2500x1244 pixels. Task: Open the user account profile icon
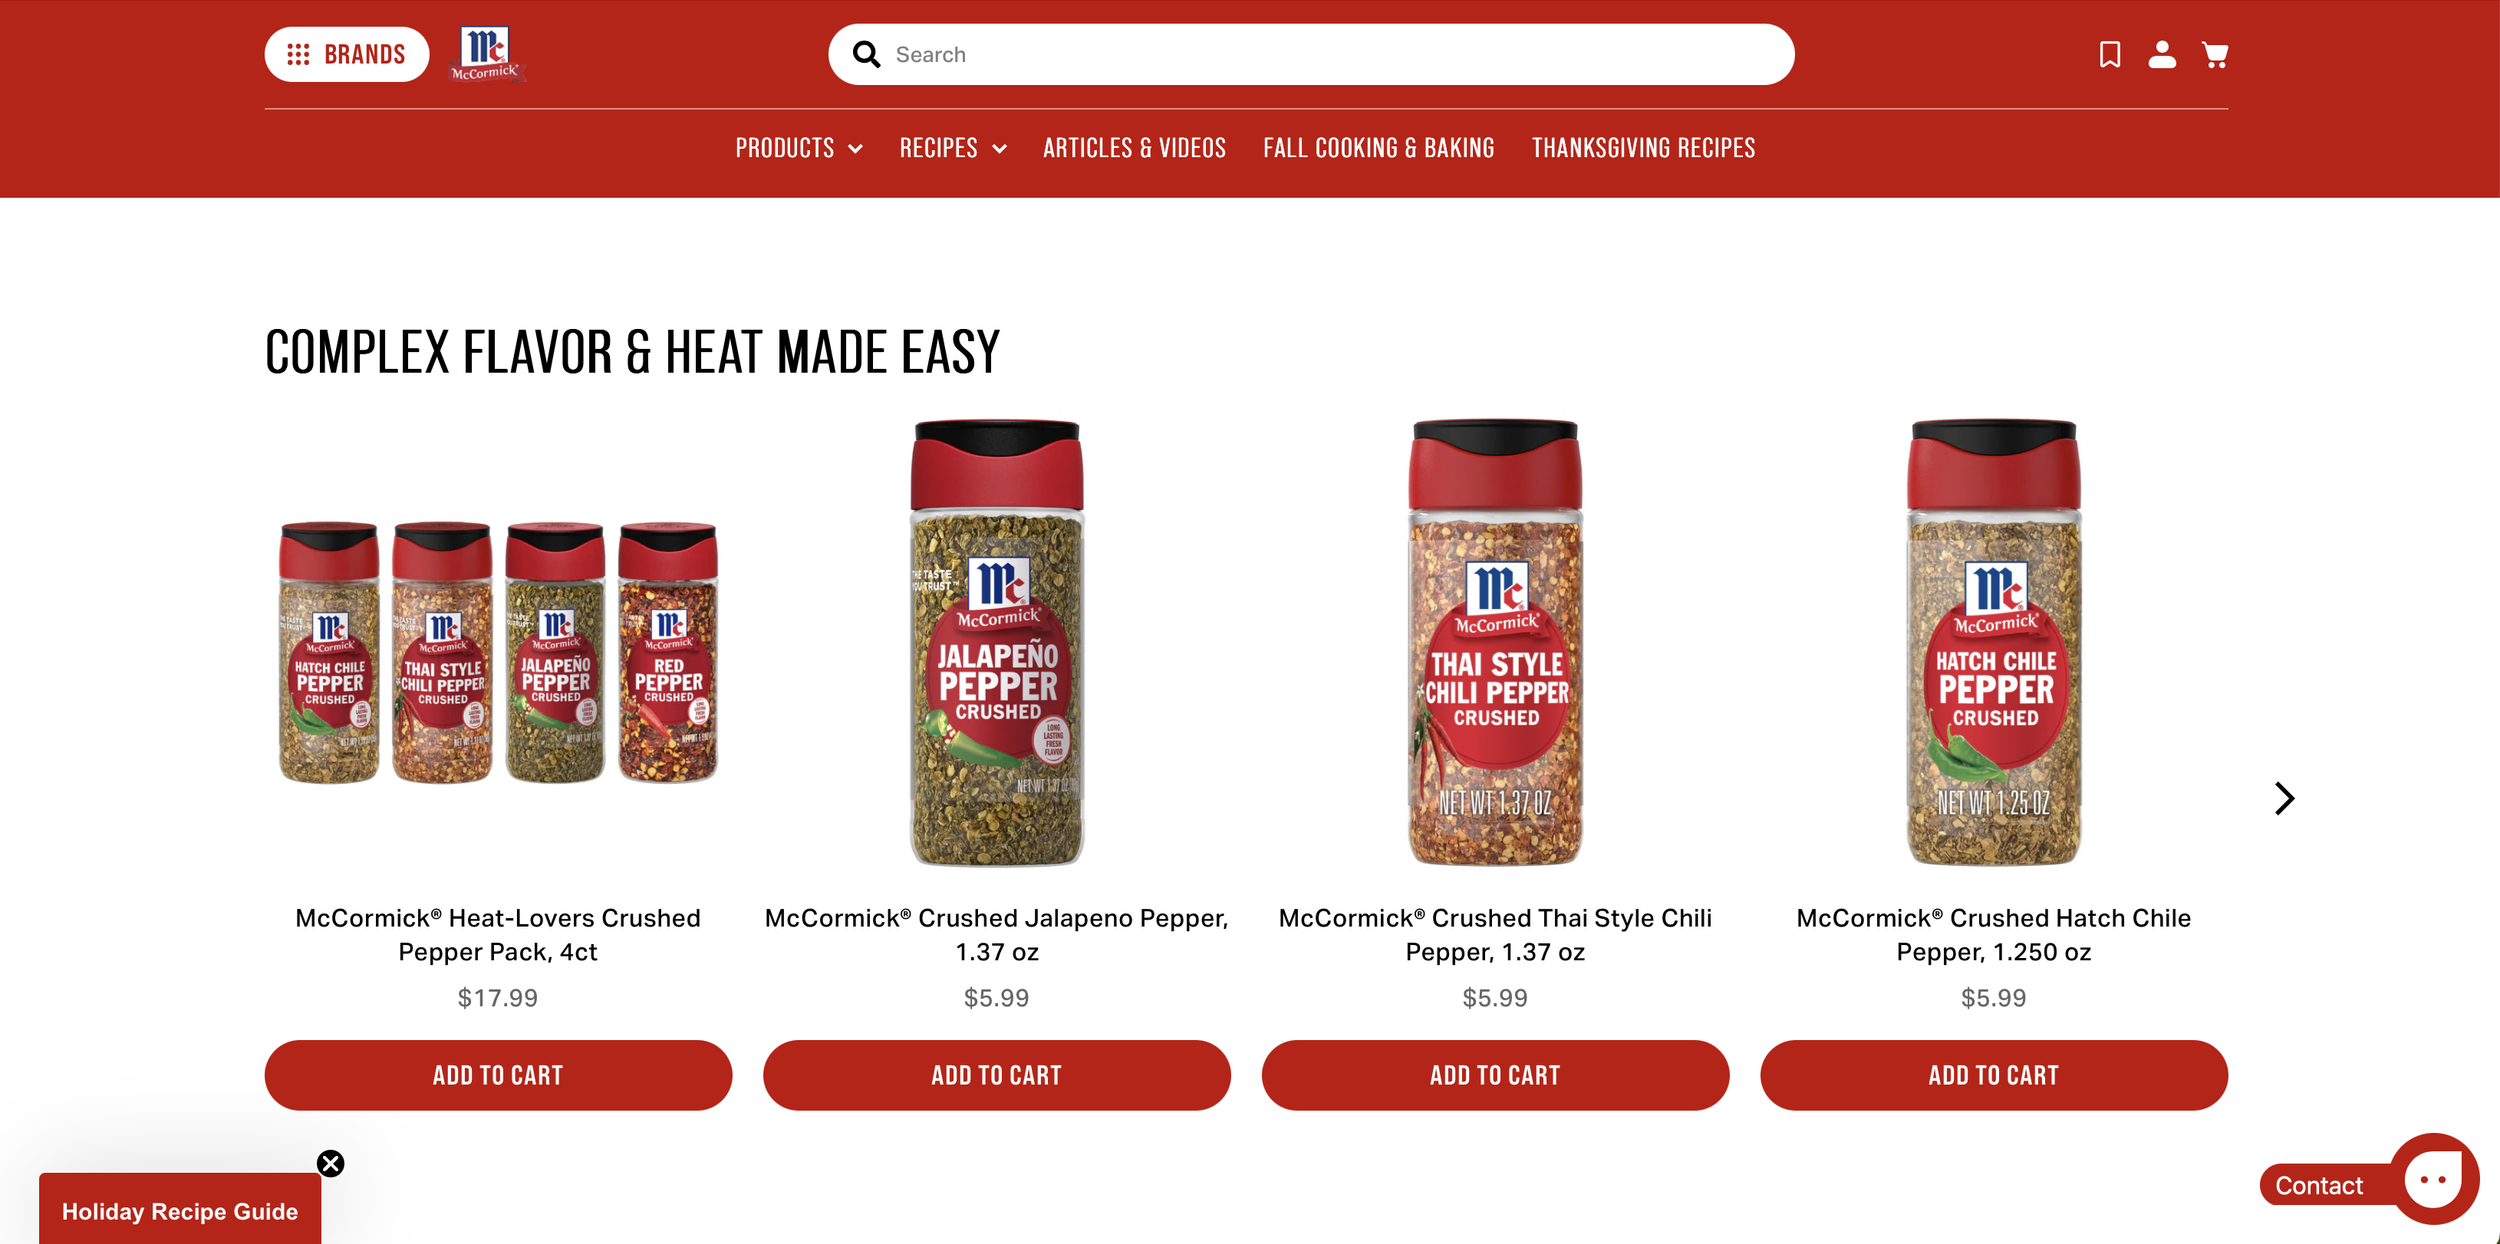2162,54
